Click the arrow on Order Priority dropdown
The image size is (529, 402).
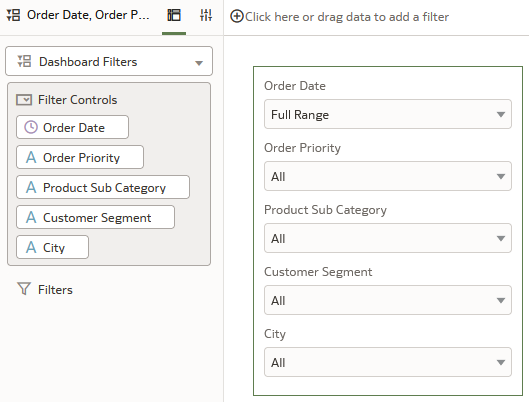(501, 177)
